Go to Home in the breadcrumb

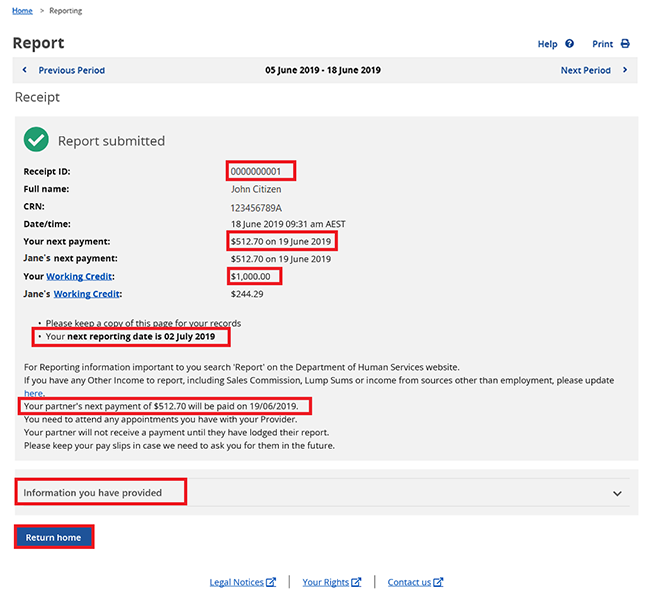pyautogui.click(x=22, y=11)
